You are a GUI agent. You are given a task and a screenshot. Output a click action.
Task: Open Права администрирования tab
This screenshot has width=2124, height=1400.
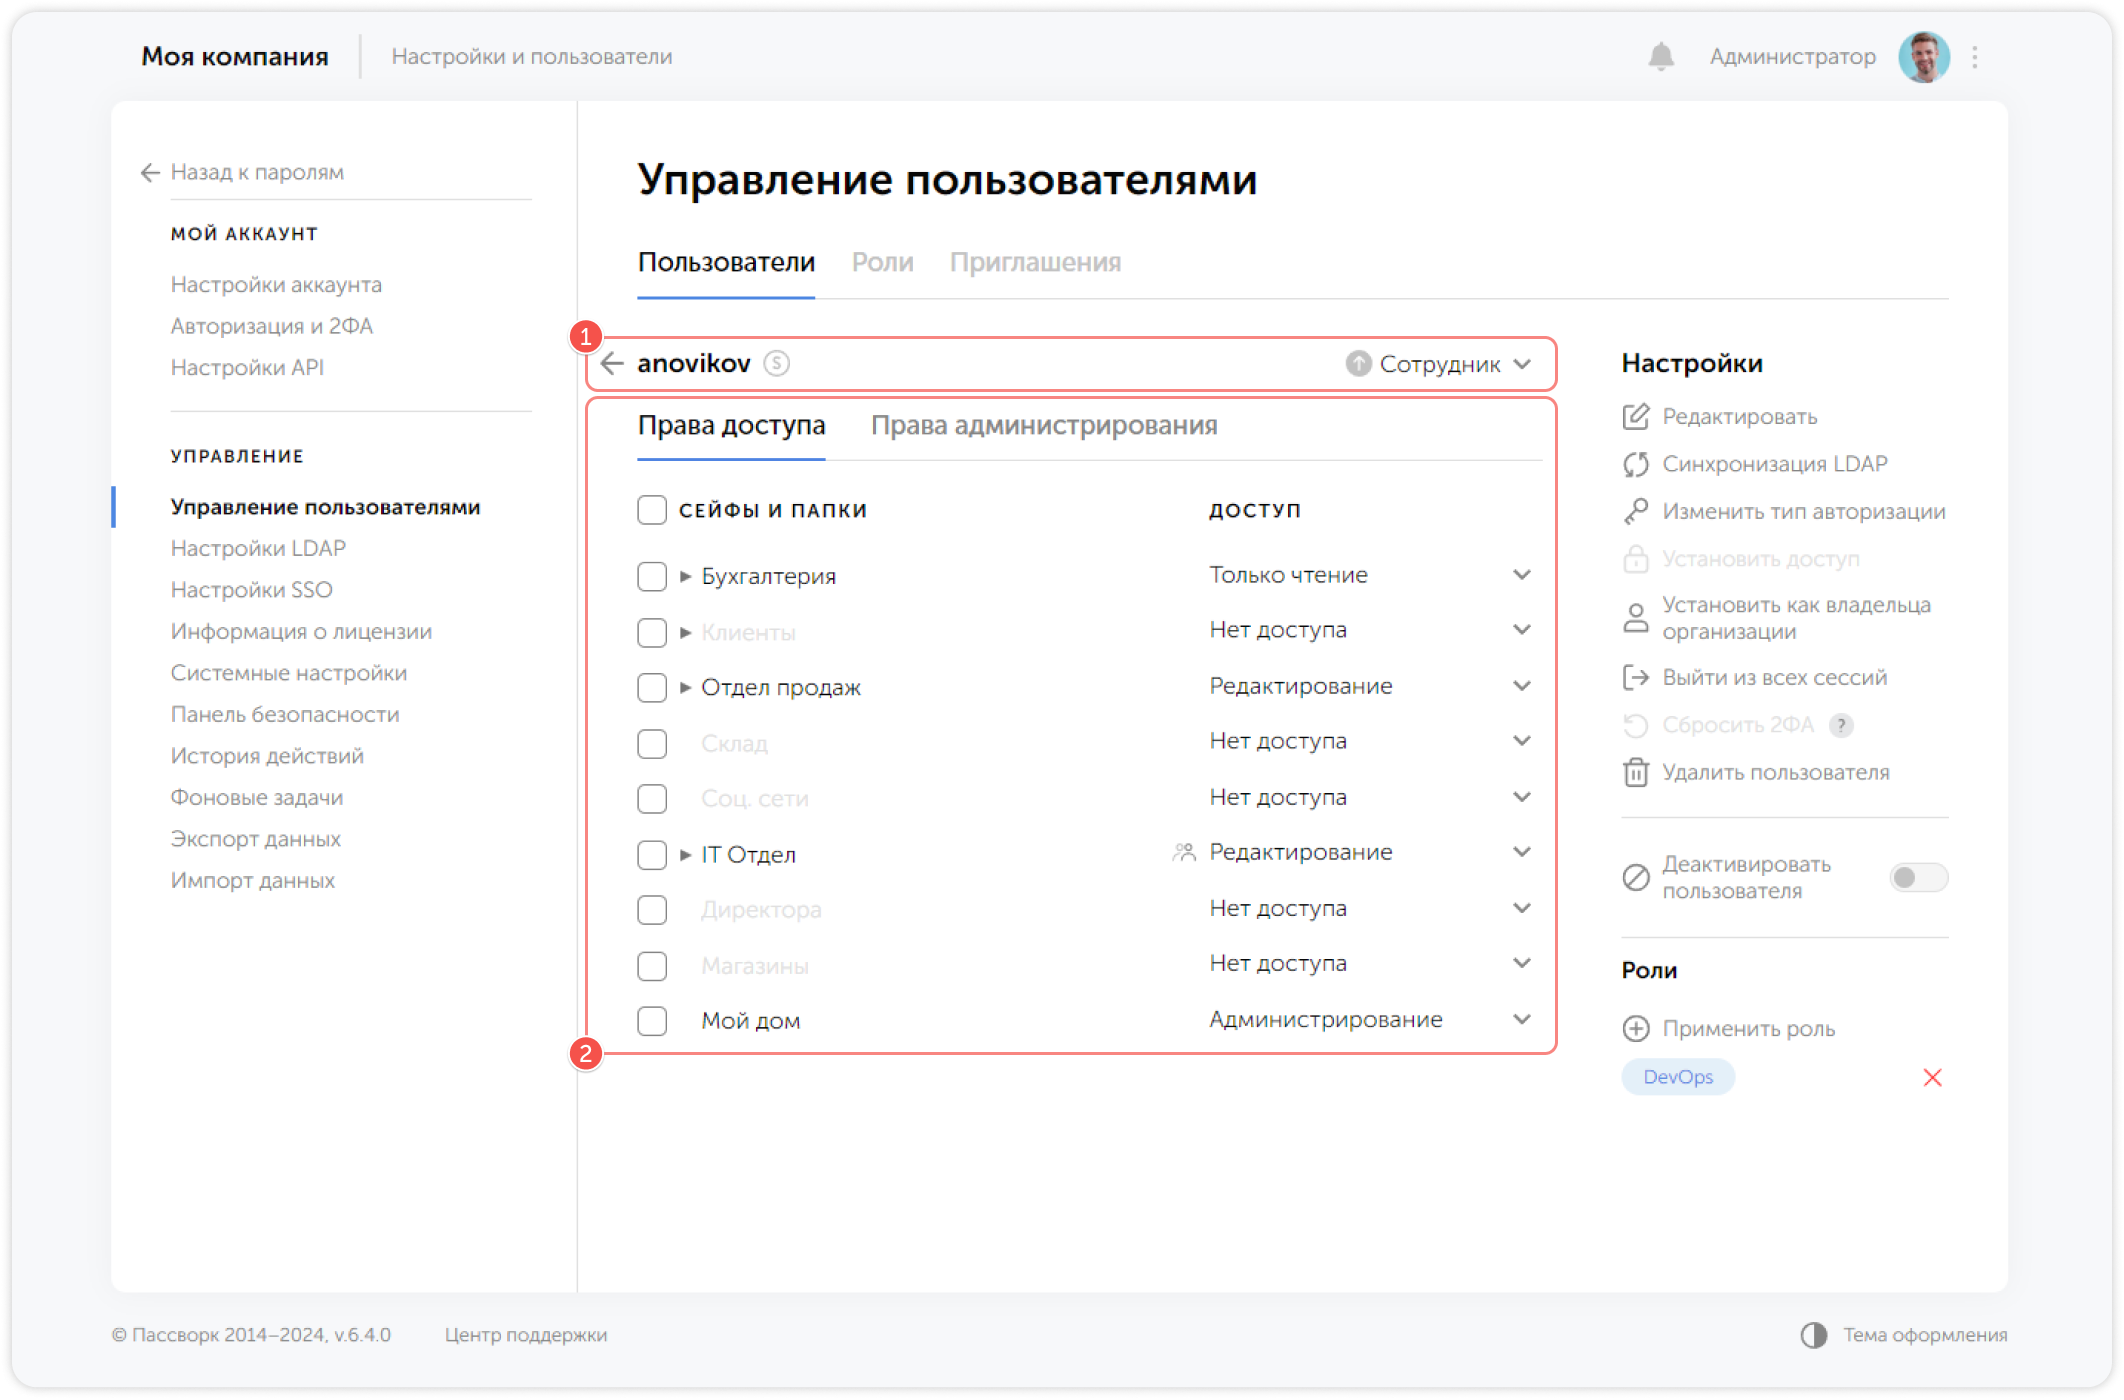pyautogui.click(x=1044, y=426)
